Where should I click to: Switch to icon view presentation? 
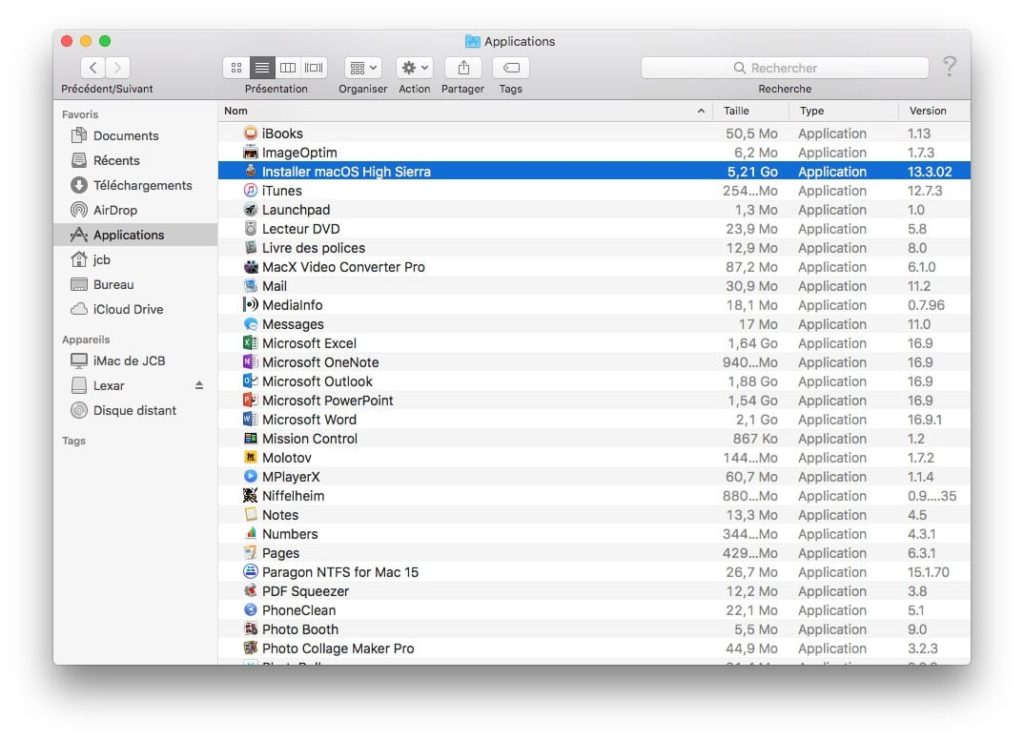(236, 67)
